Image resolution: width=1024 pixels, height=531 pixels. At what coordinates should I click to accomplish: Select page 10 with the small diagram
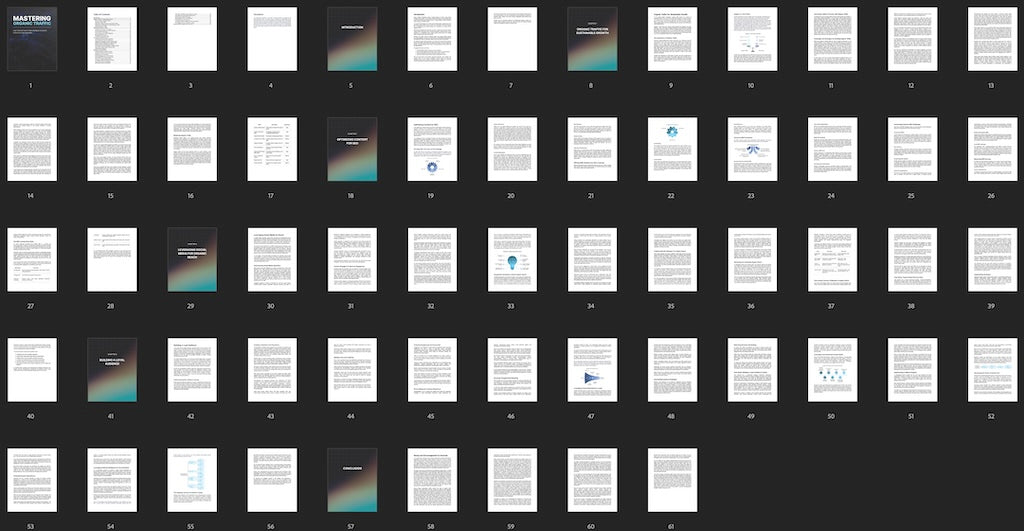(x=752, y=39)
